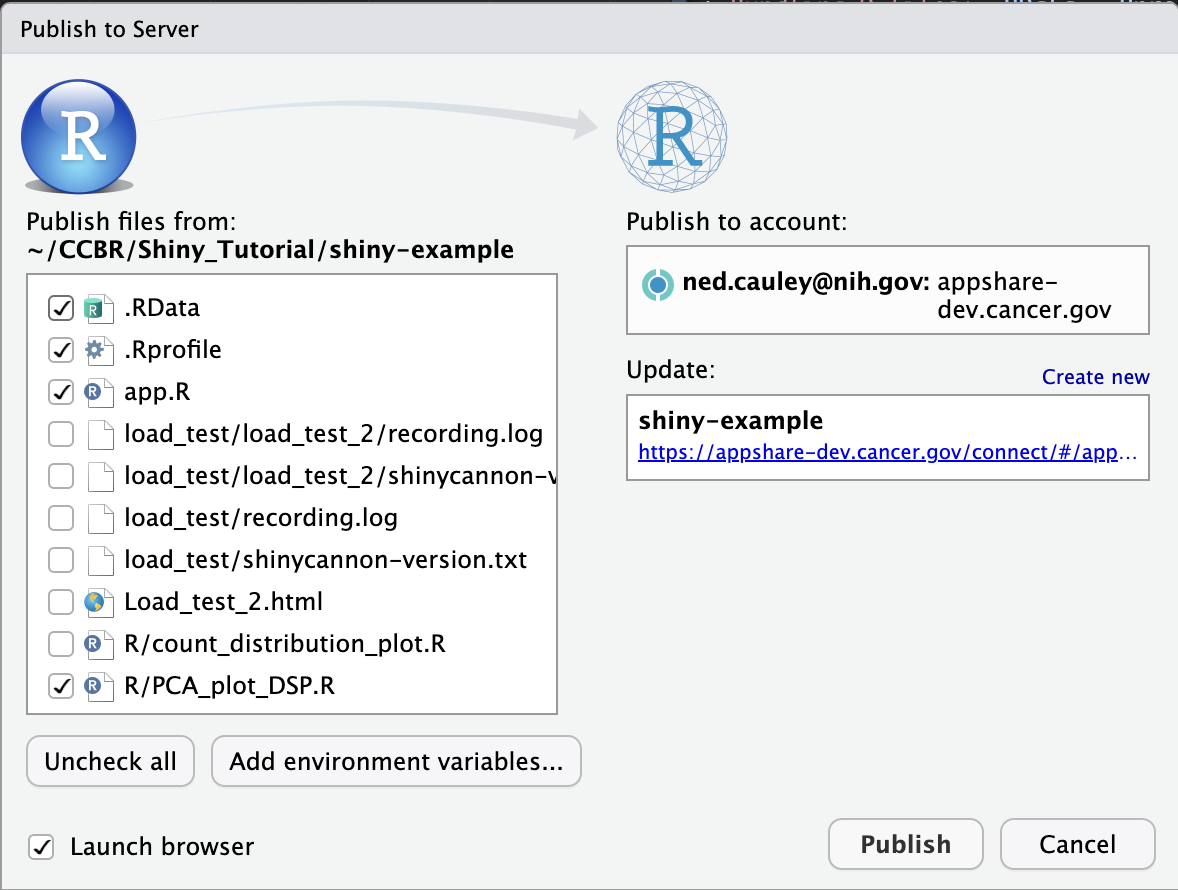Click the wireframe R server logo

(672, 137)
